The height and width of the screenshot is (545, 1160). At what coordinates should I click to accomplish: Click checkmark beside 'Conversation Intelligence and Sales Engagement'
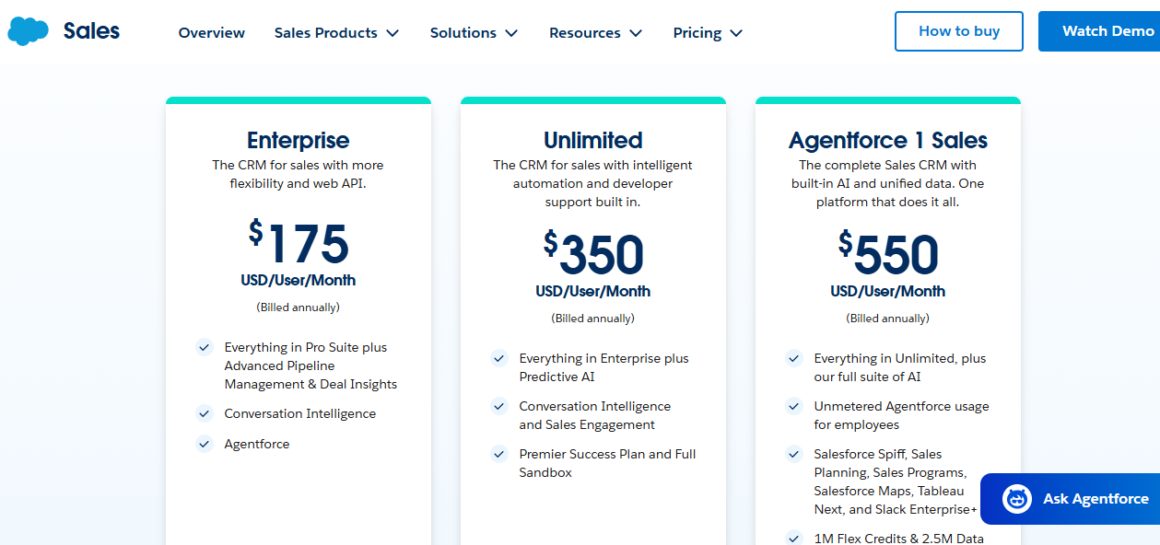click(x=499, y=407)
